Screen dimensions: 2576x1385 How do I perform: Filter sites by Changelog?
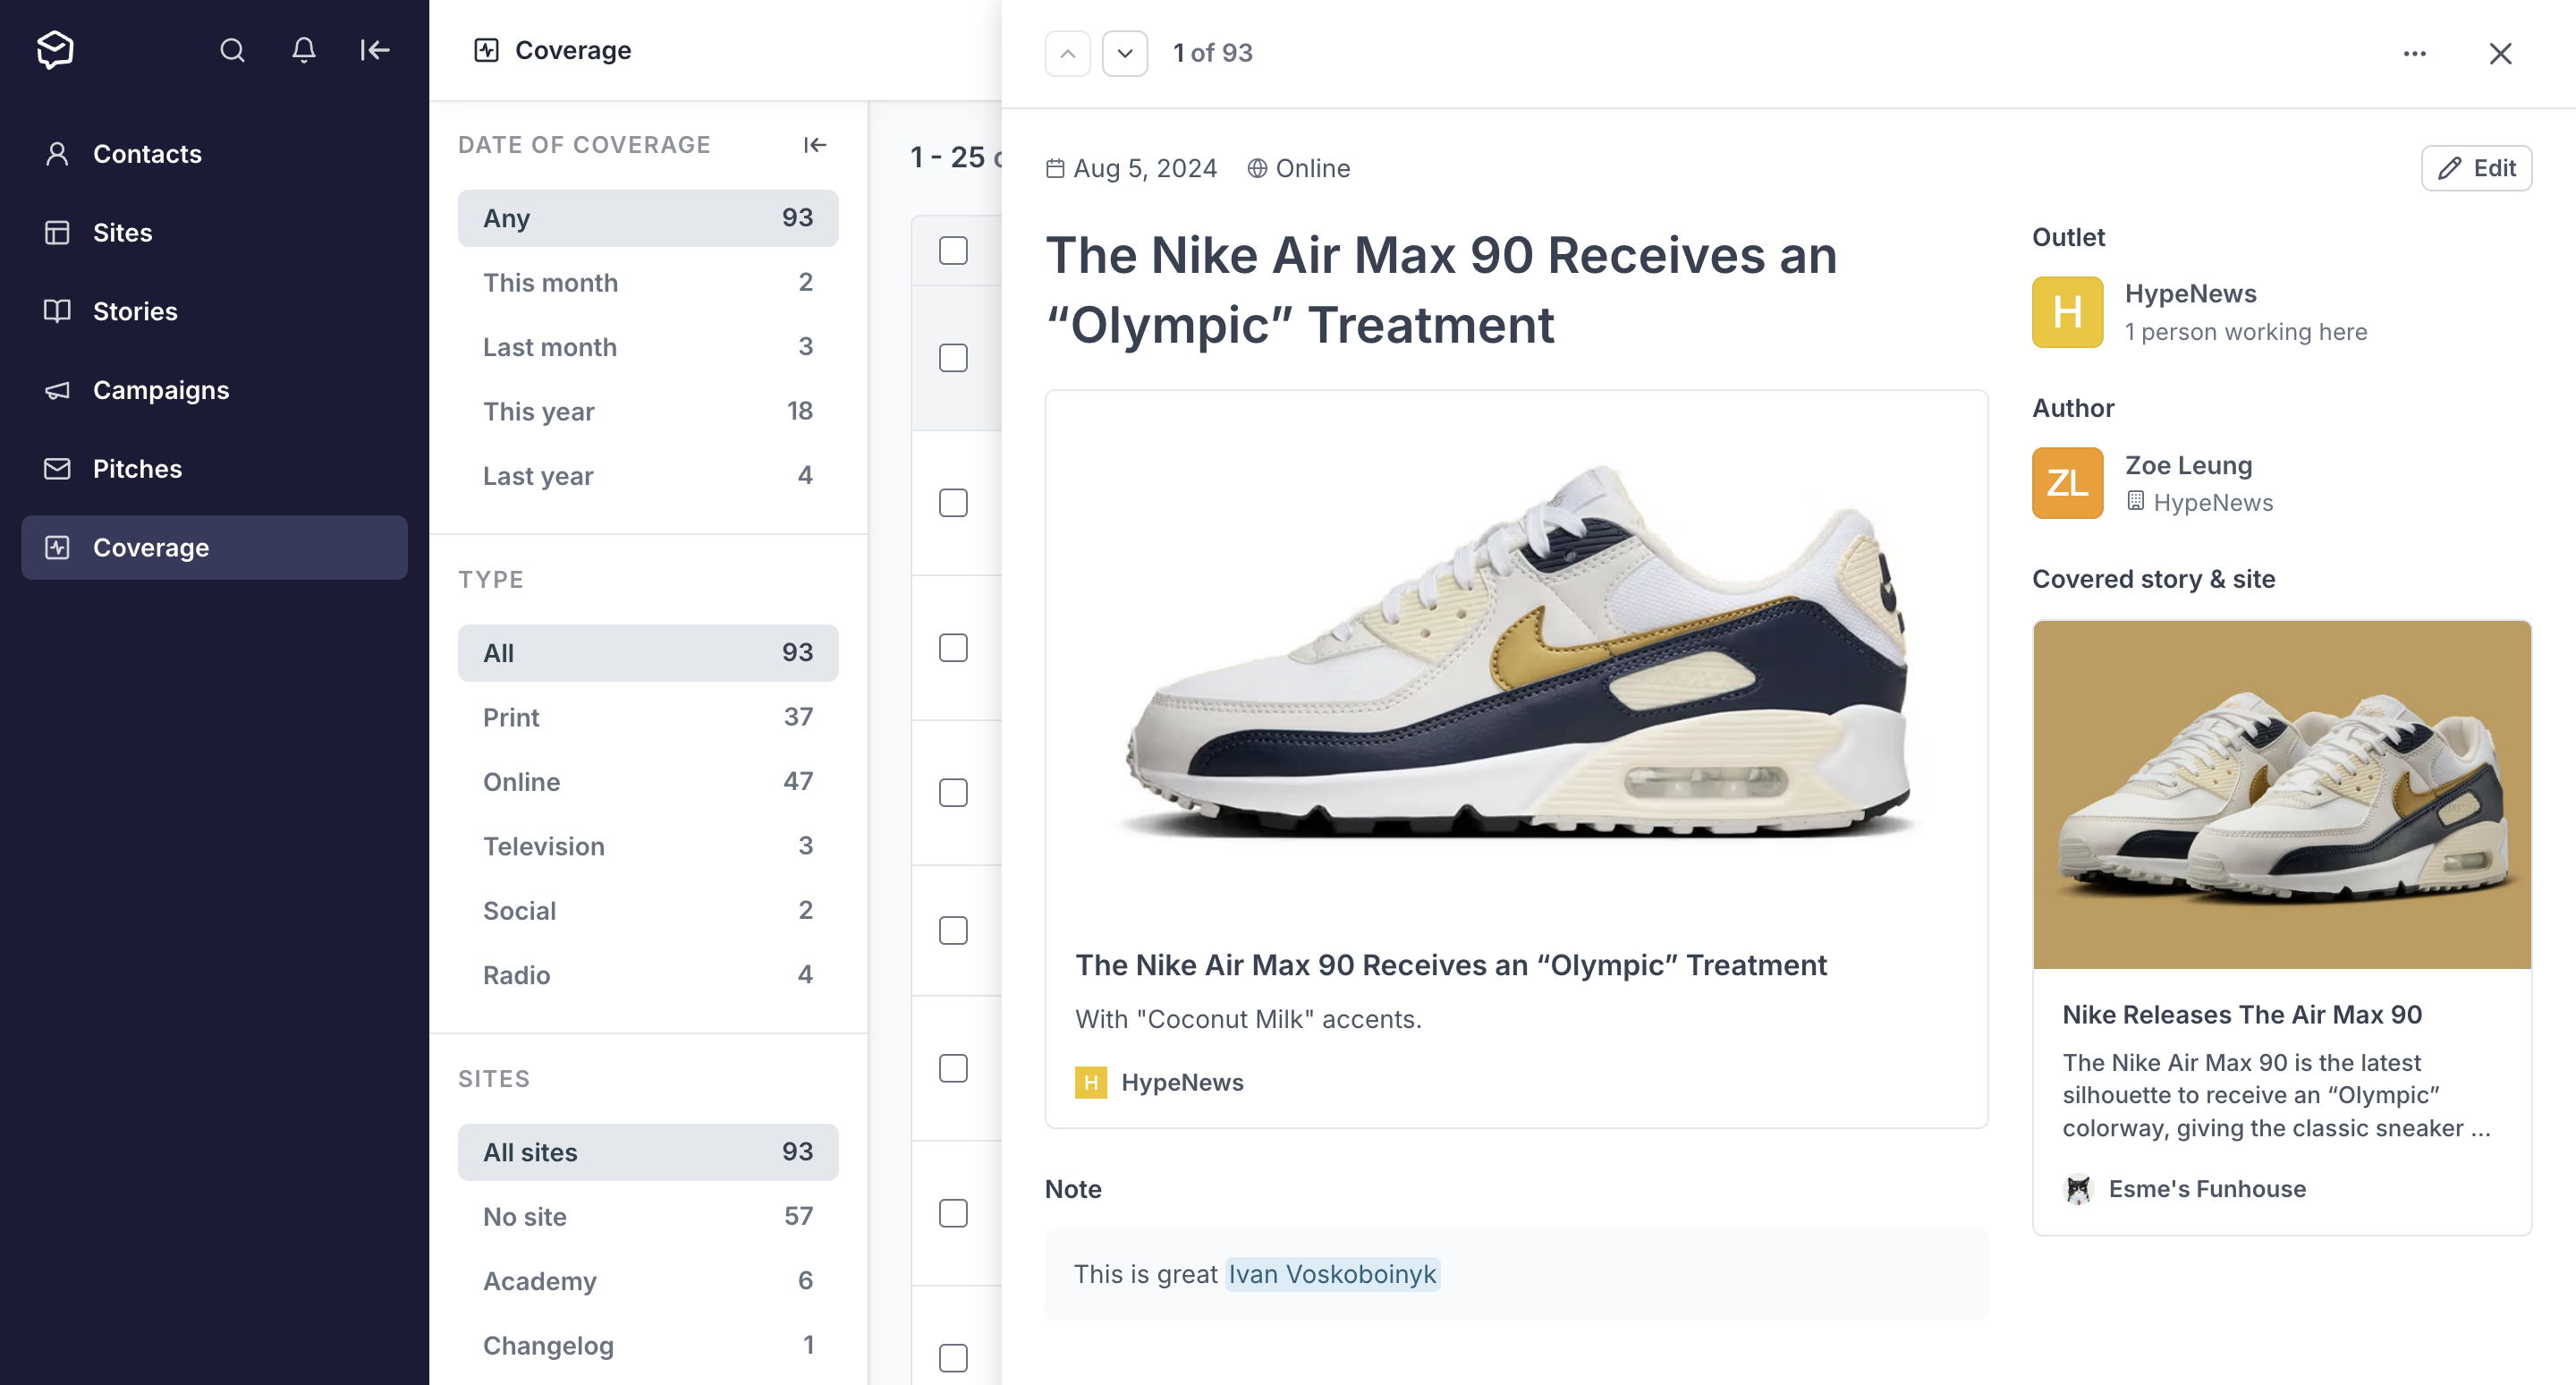point(648,1346)
